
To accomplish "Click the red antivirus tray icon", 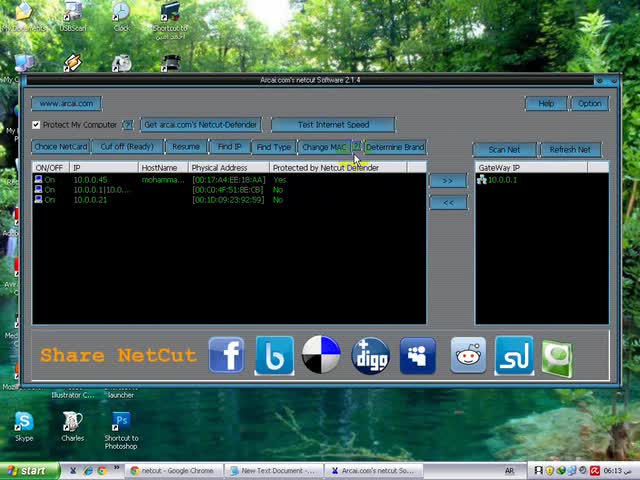I will [x=595, y=471].
